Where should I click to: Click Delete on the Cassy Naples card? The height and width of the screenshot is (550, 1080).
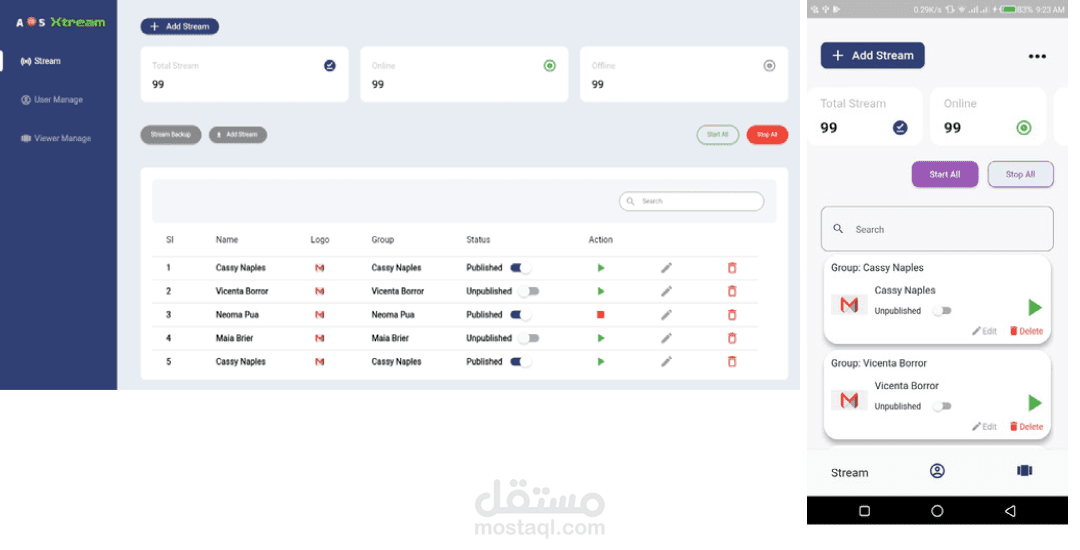(1026, 331)
